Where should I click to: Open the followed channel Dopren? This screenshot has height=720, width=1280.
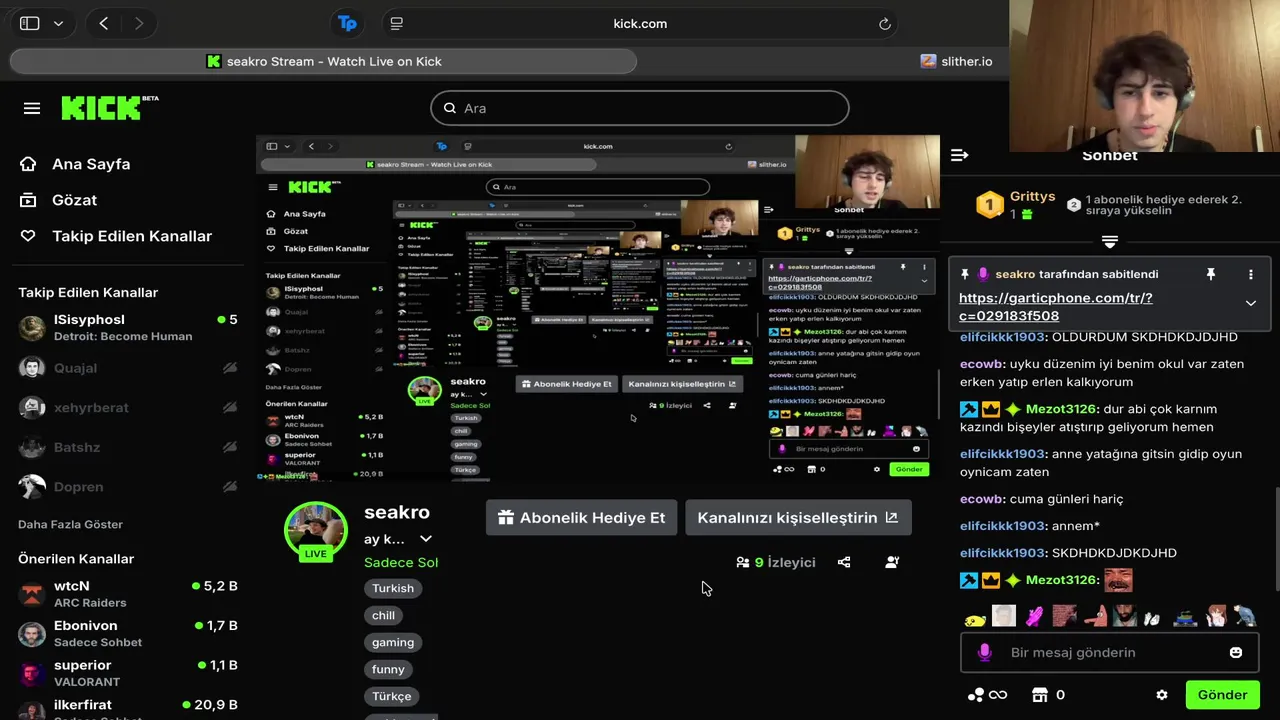pos(128,487)
